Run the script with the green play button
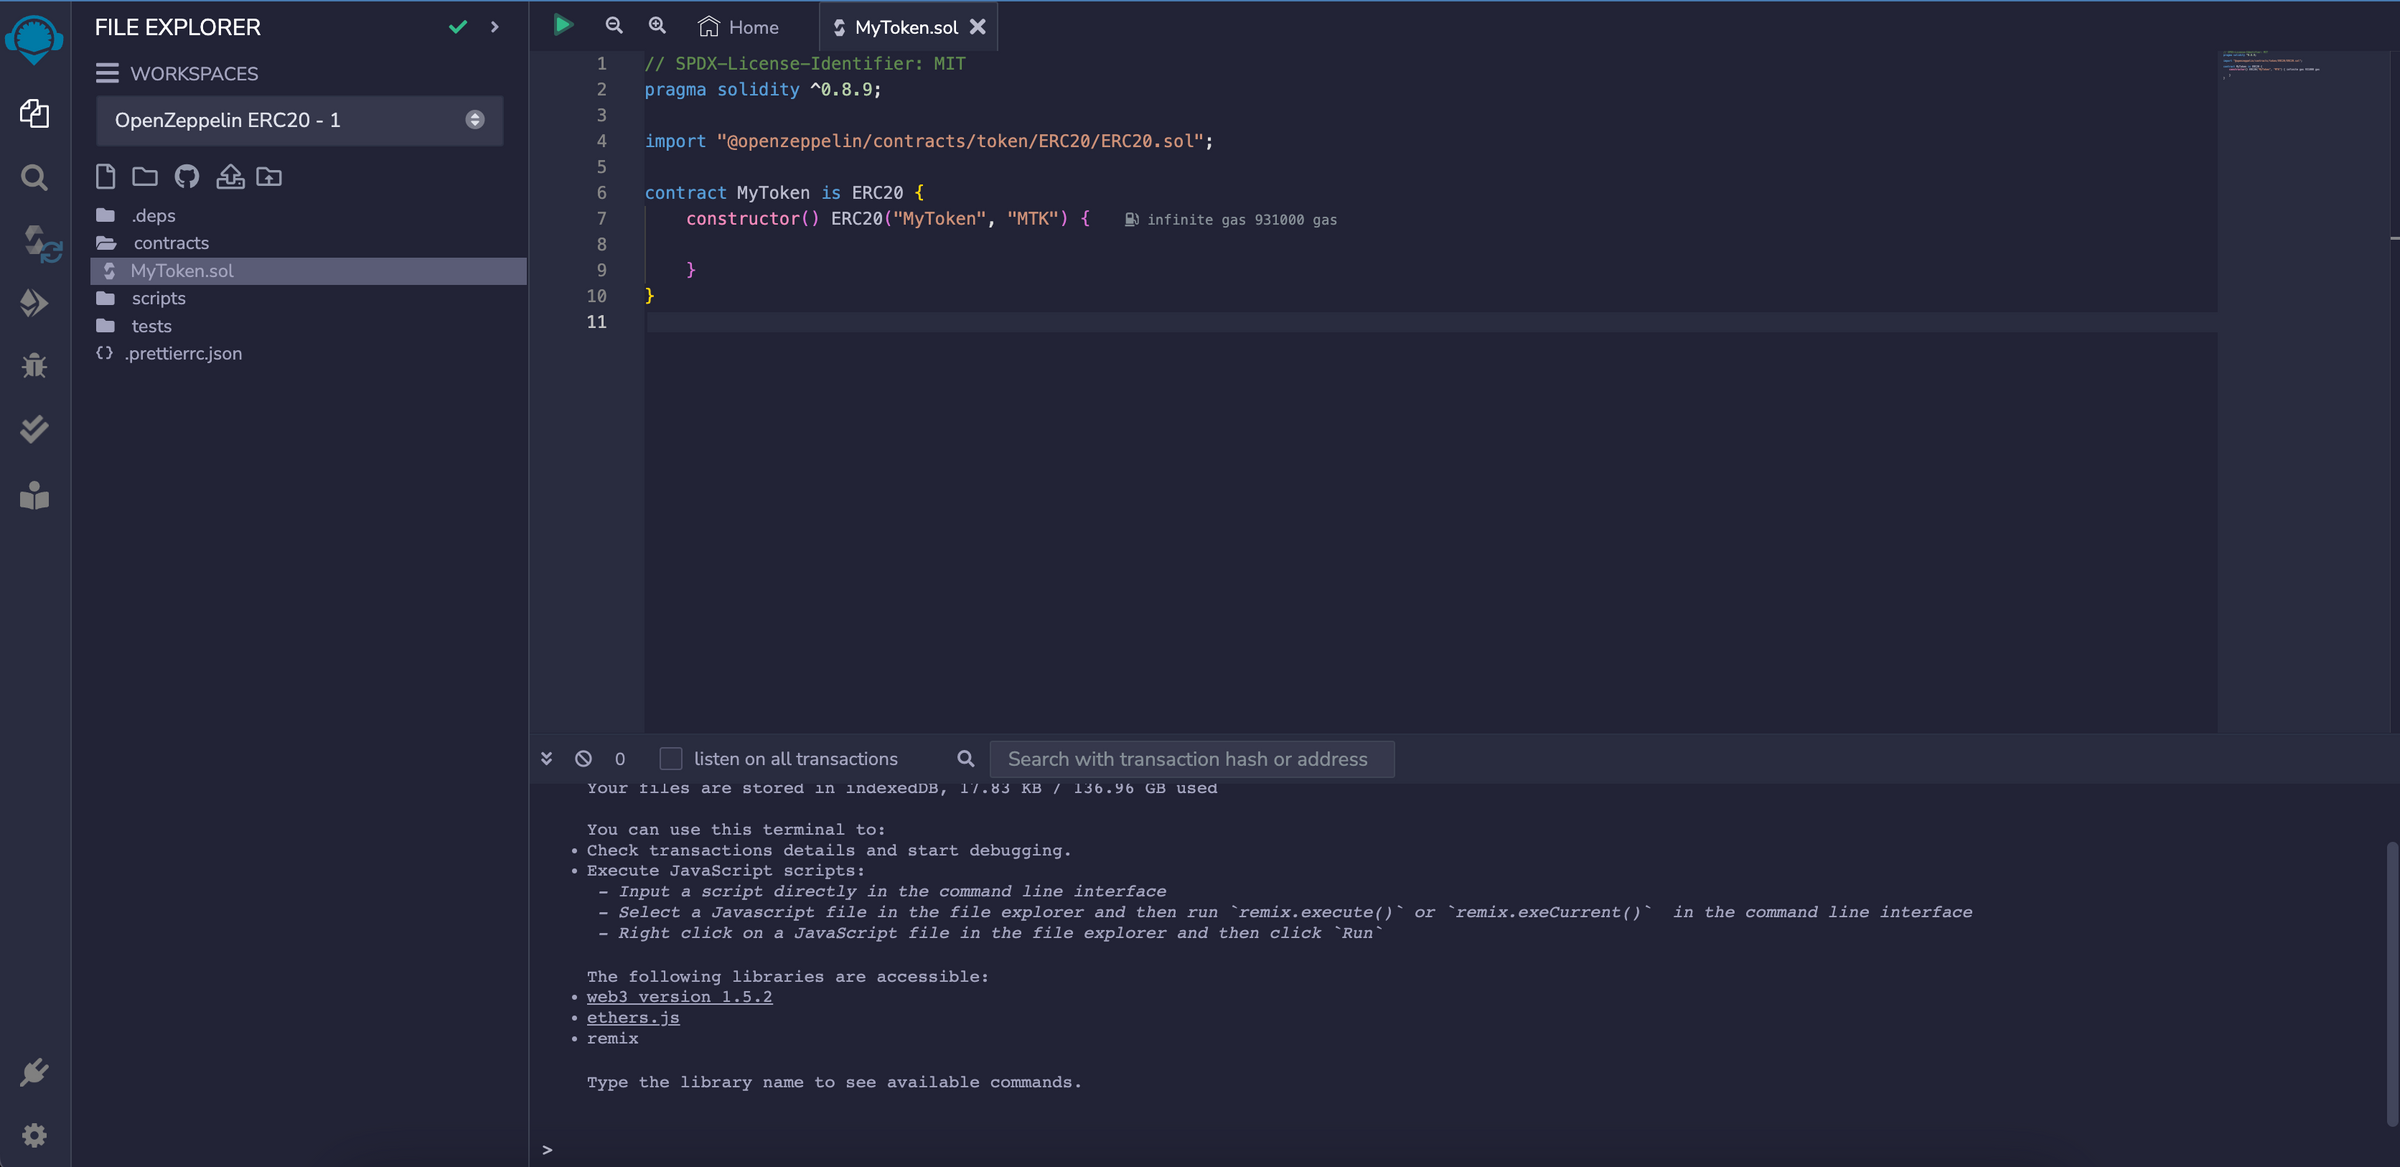 [x=562, y=25]
